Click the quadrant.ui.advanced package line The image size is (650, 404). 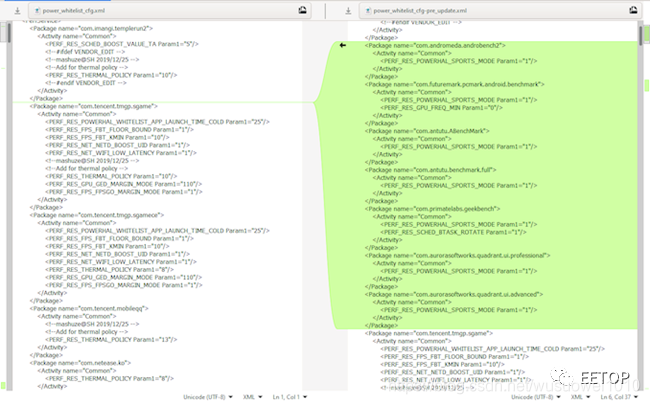(454, 295)
